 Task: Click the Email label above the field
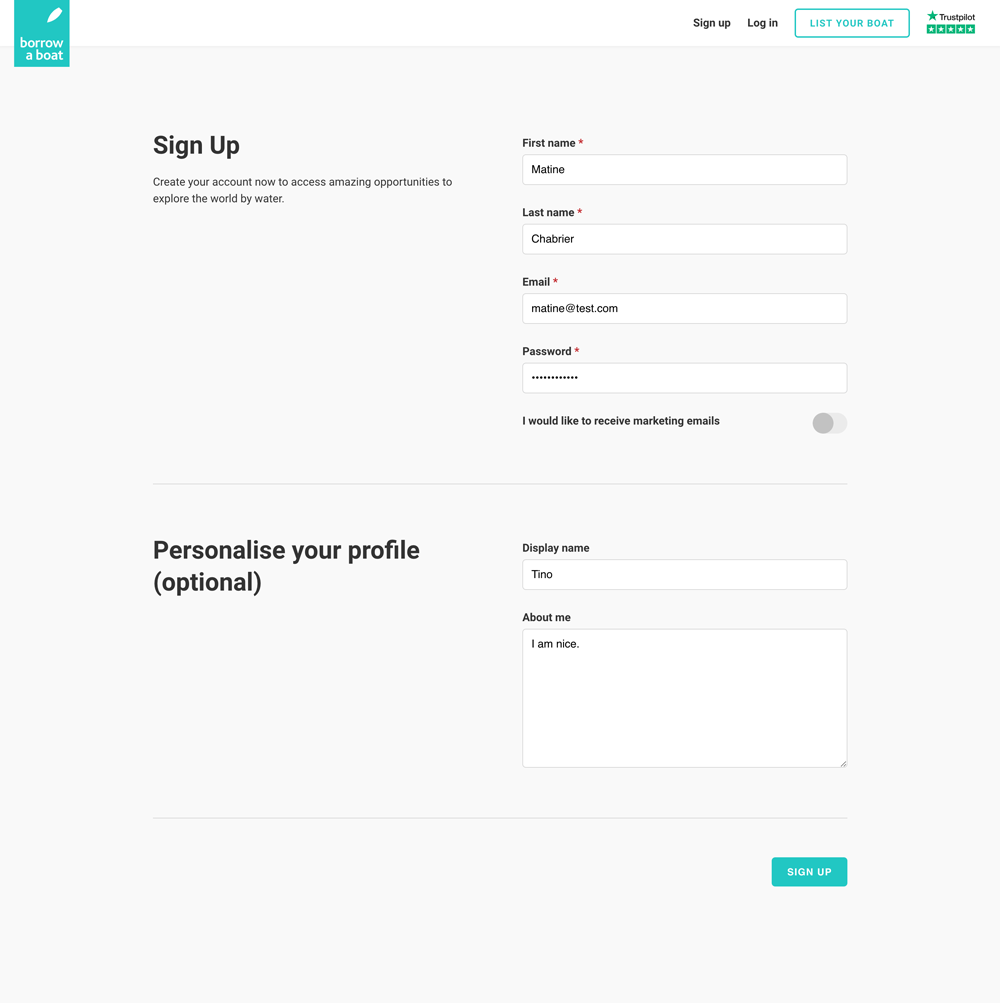(536, 282)
